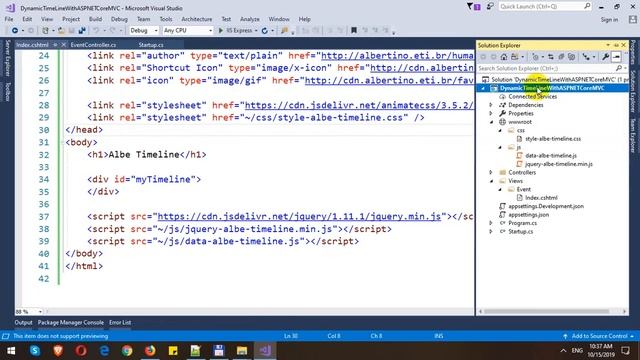Click the New Project toolbar icon

pyautogui.click(x=45, y=31)
